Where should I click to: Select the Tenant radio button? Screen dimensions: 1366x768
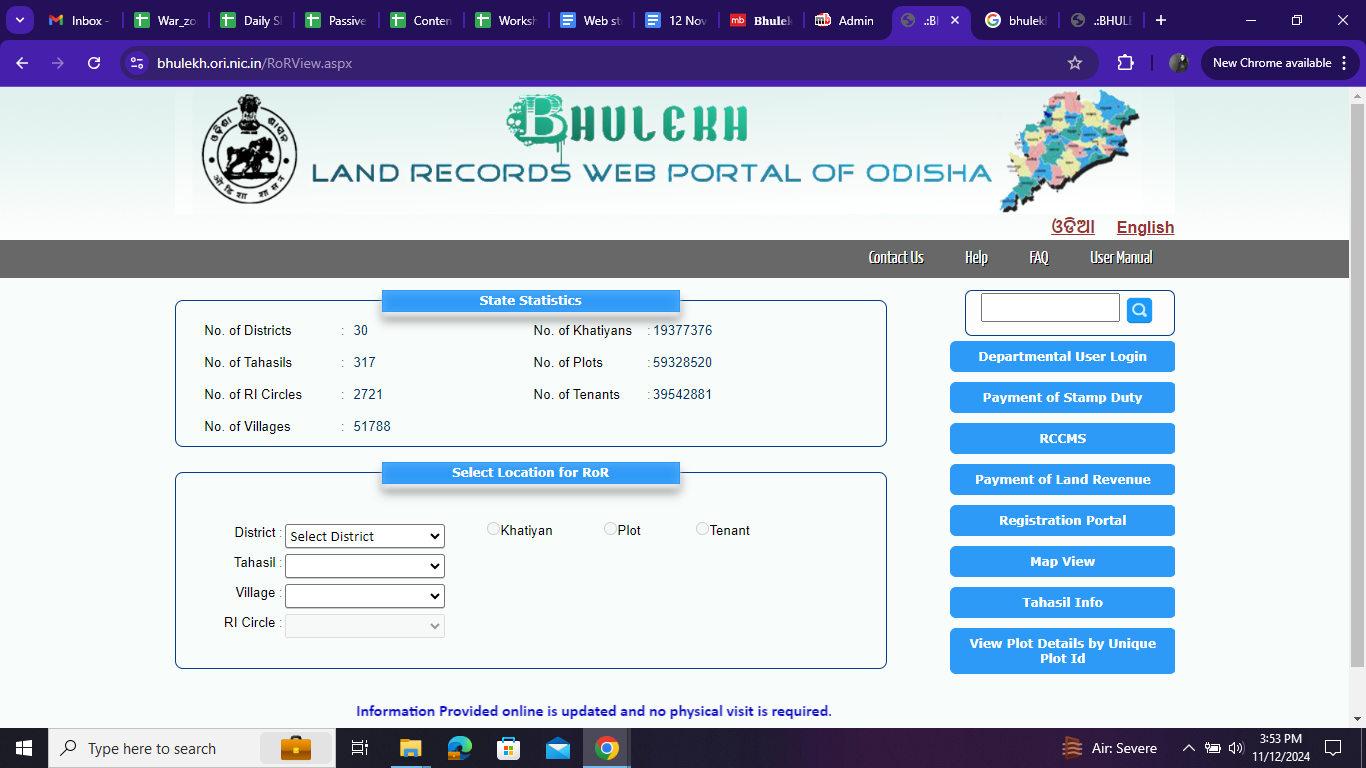(x=702, y=529)
